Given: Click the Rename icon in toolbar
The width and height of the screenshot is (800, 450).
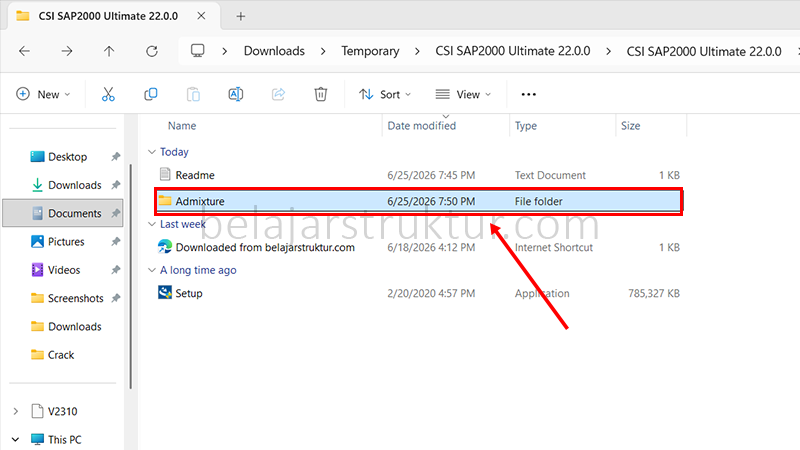Looking at the screenshot, I should 236,94.
